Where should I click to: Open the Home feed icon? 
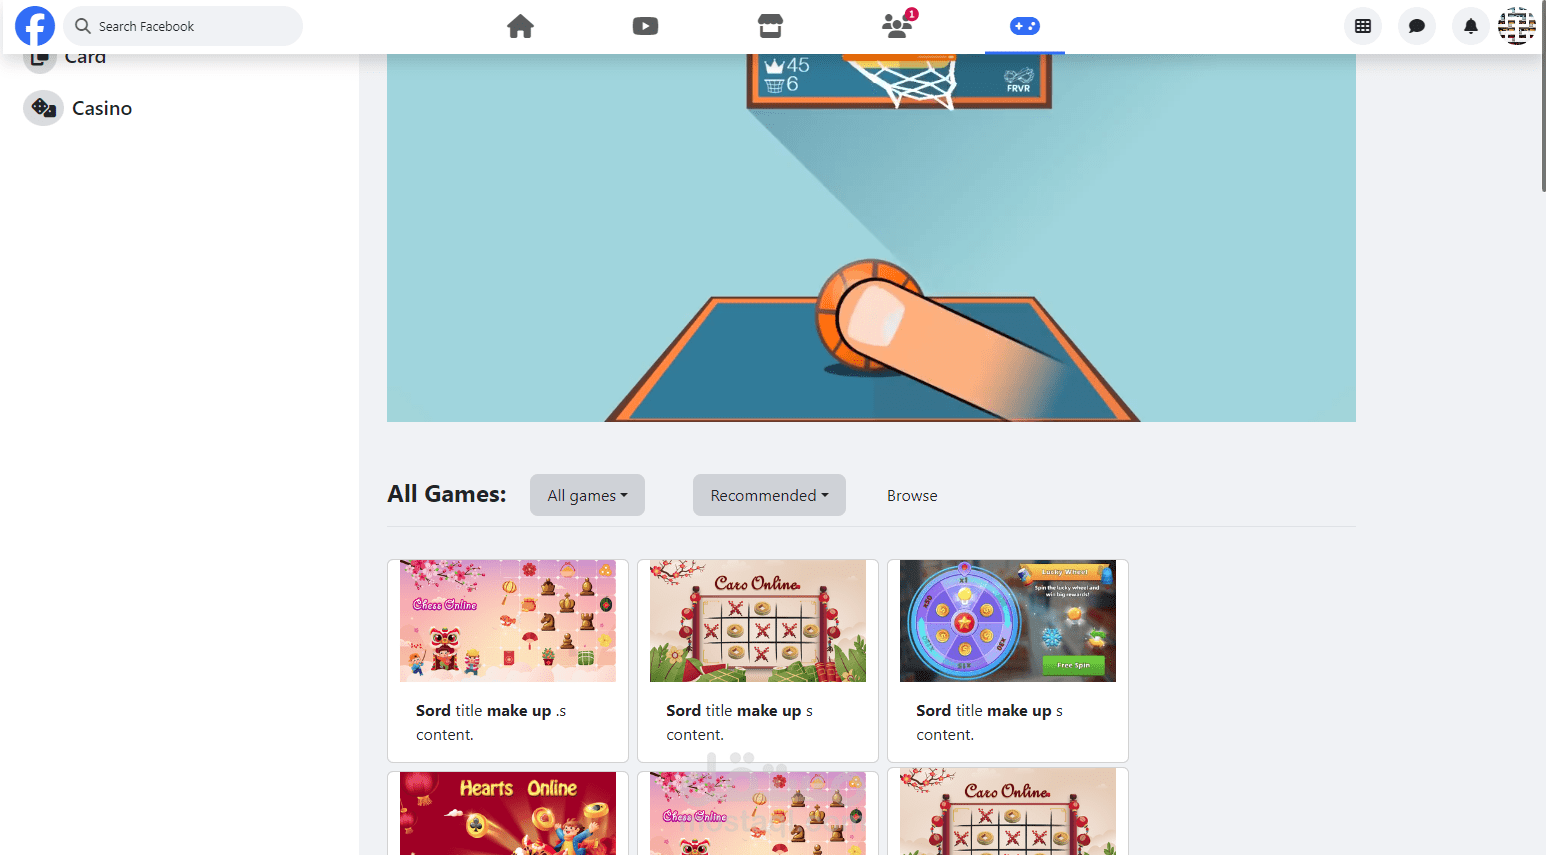[520, 26]
